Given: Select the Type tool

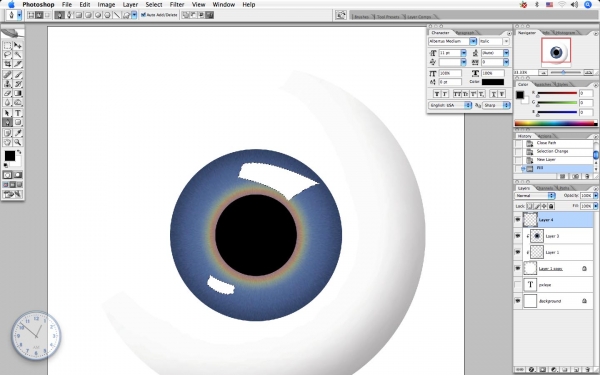Looking at the screenshot, I should pos(18,113).
